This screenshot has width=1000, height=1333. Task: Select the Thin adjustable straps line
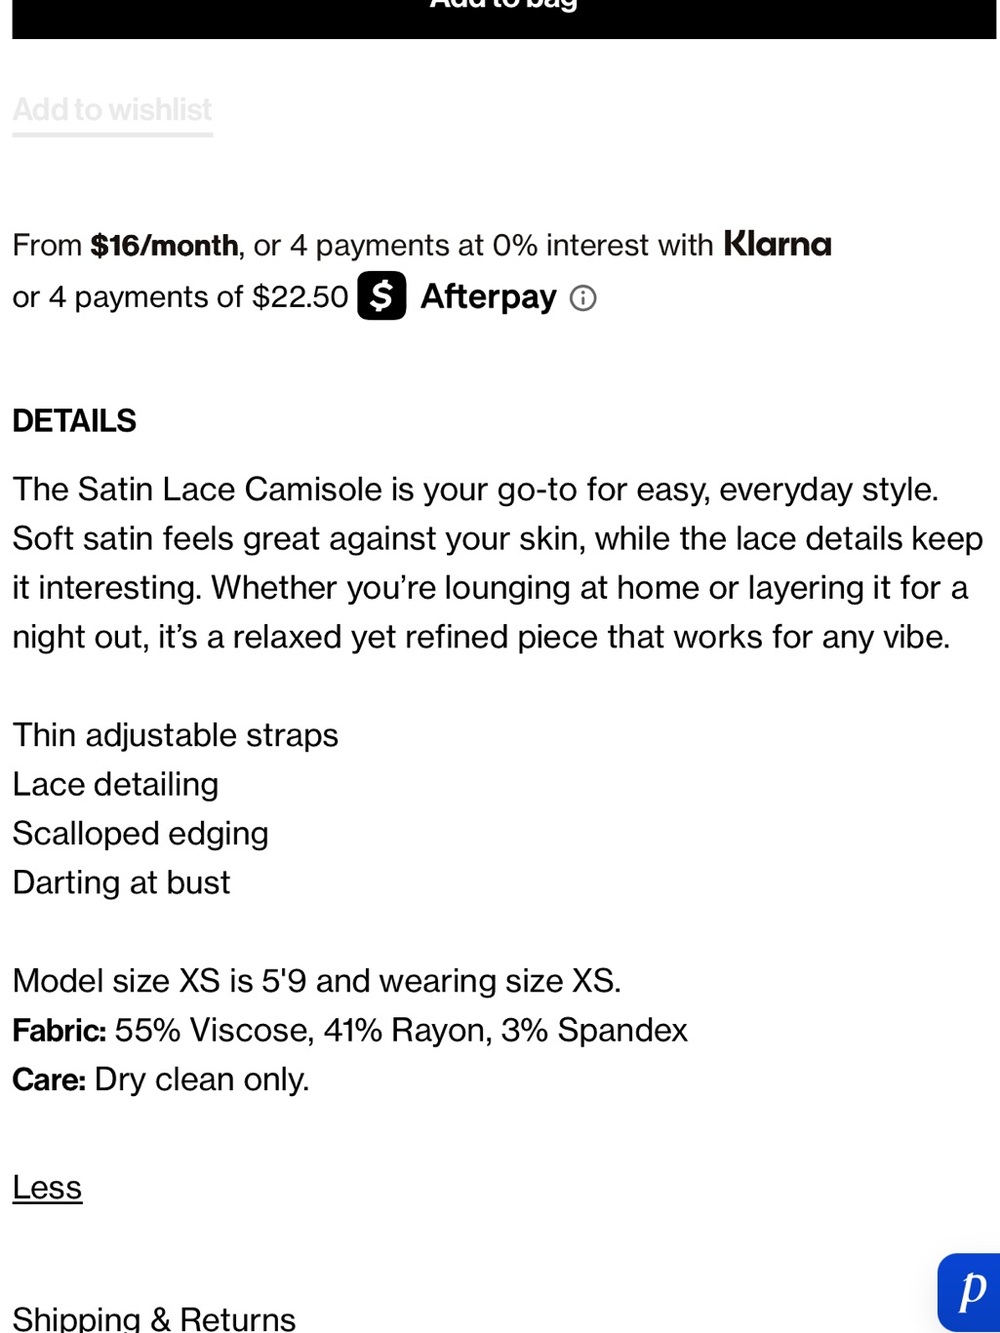pyautogui.click(x=175, y=735)
